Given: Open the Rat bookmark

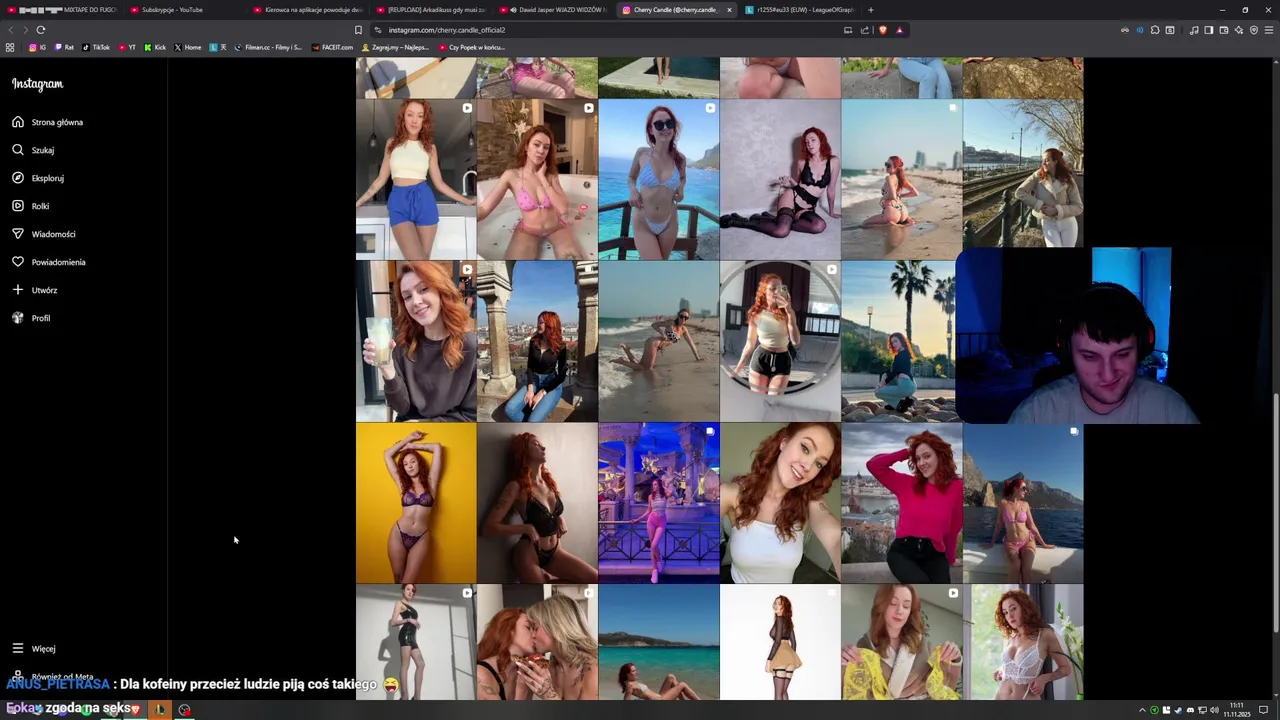Looking at the screenshot, I should (64, 47).
